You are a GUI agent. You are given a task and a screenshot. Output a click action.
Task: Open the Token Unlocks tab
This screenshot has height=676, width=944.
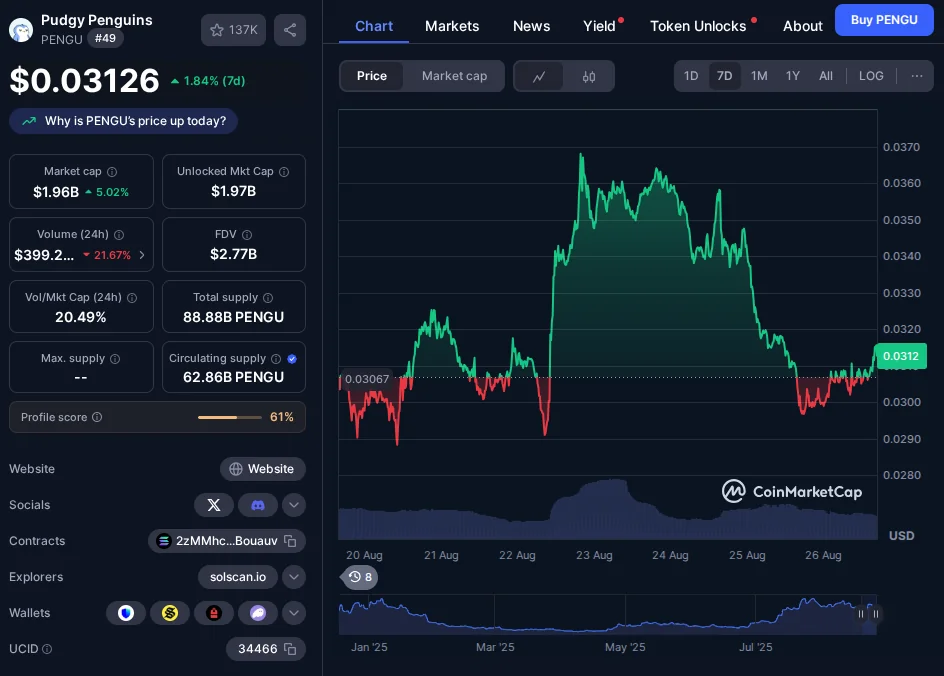(698, 26)
